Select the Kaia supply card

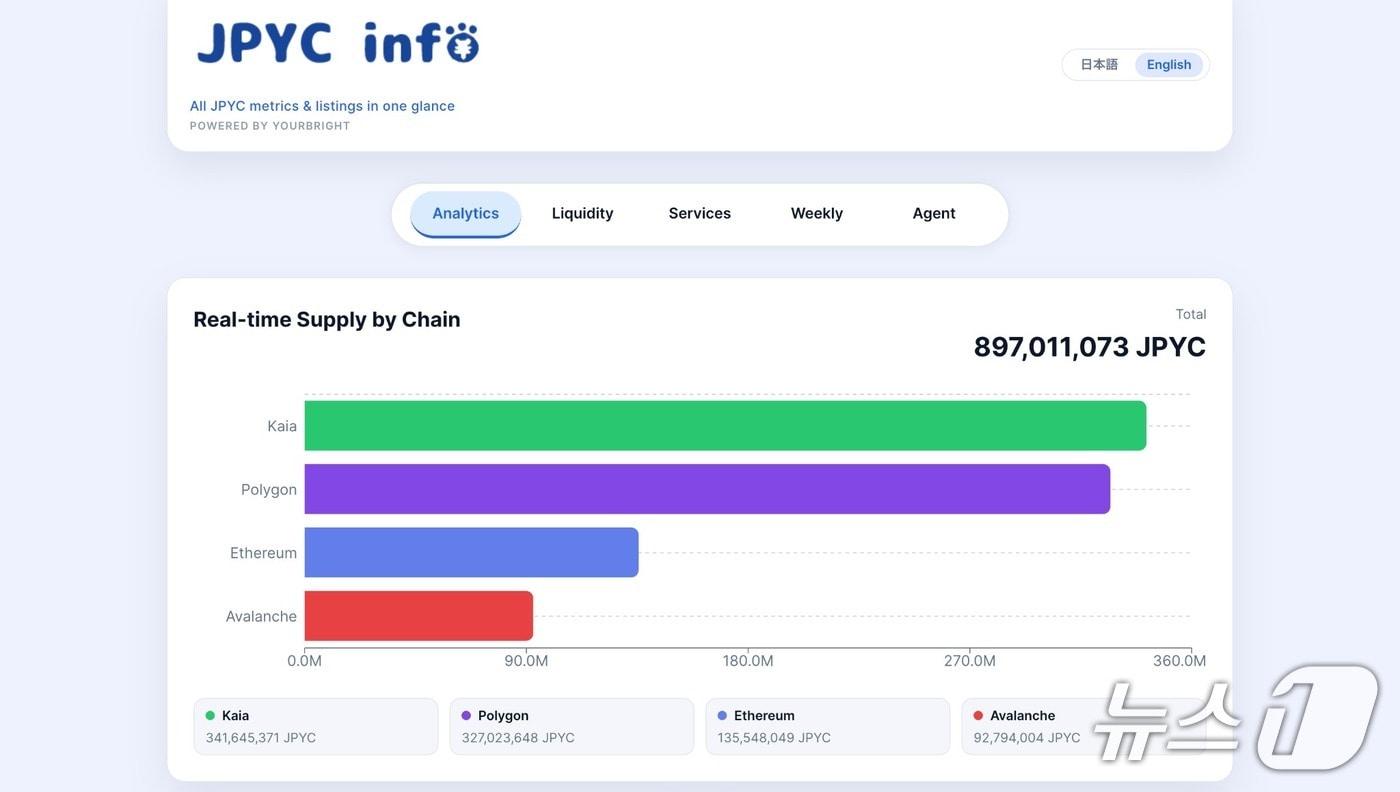tap(316, 727)
